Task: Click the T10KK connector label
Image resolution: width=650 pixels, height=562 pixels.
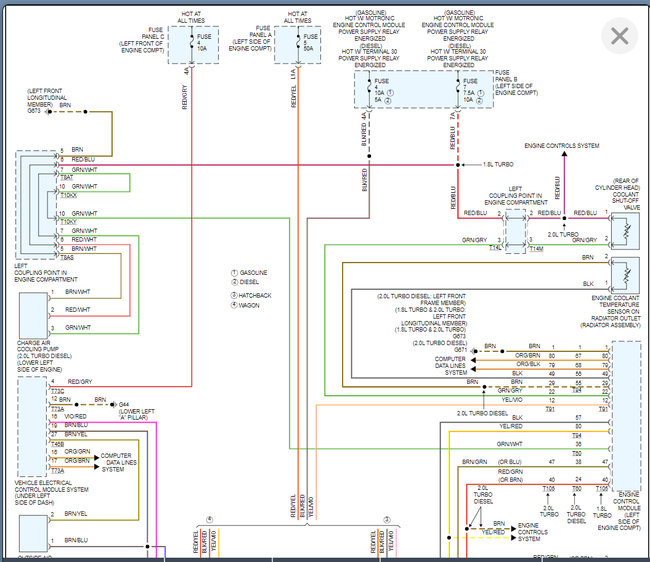Action: [68, 195]
